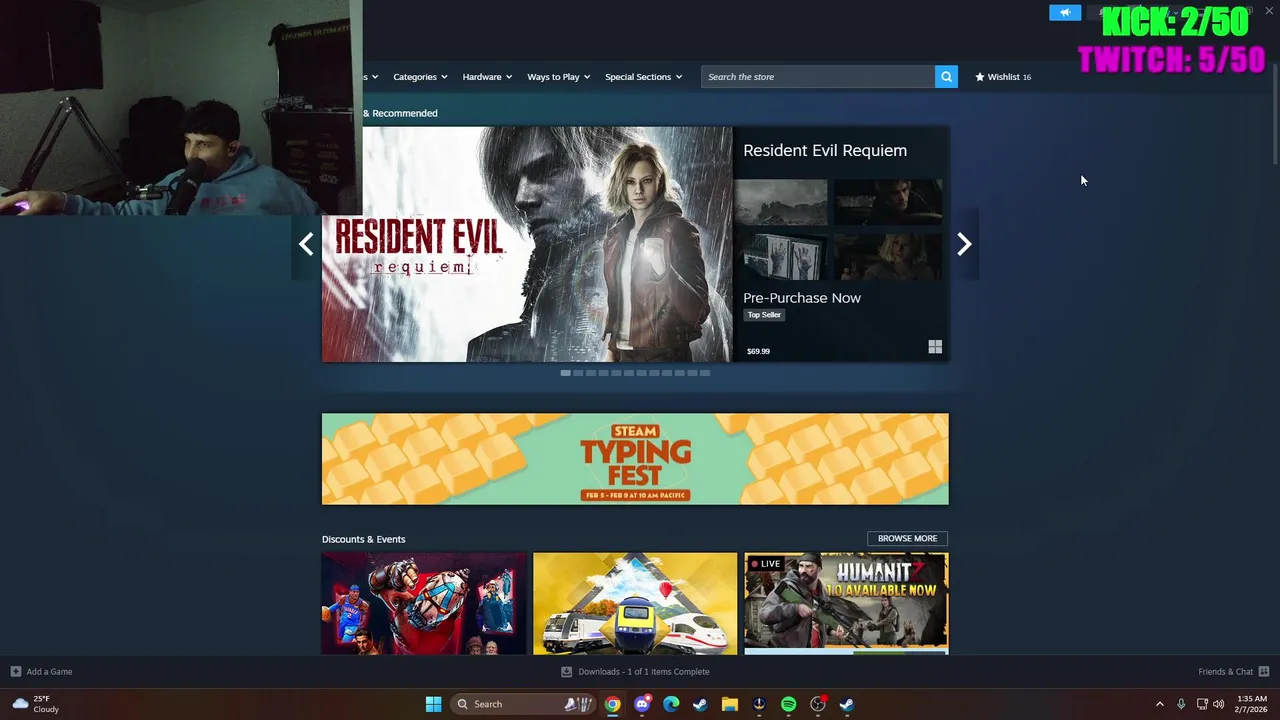Open the Resident Evil Requiem featured banner image
This screenshot has height=720, width=1280.
(x=527, y=244)
